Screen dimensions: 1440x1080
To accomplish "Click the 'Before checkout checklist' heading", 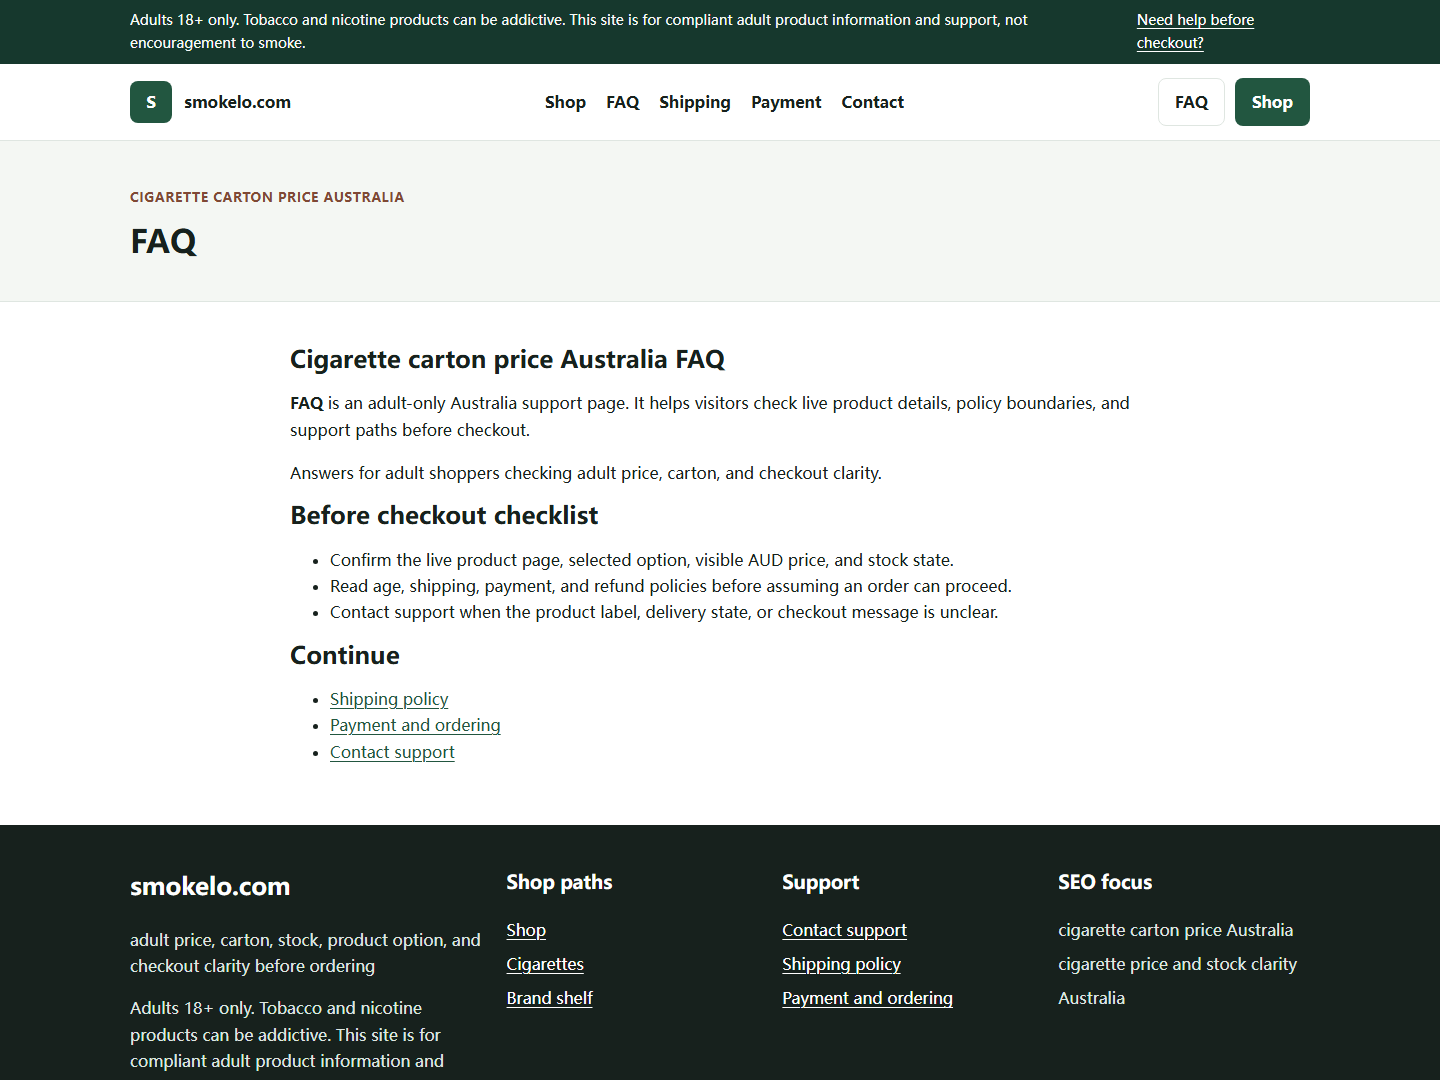I will pos(444,515).
